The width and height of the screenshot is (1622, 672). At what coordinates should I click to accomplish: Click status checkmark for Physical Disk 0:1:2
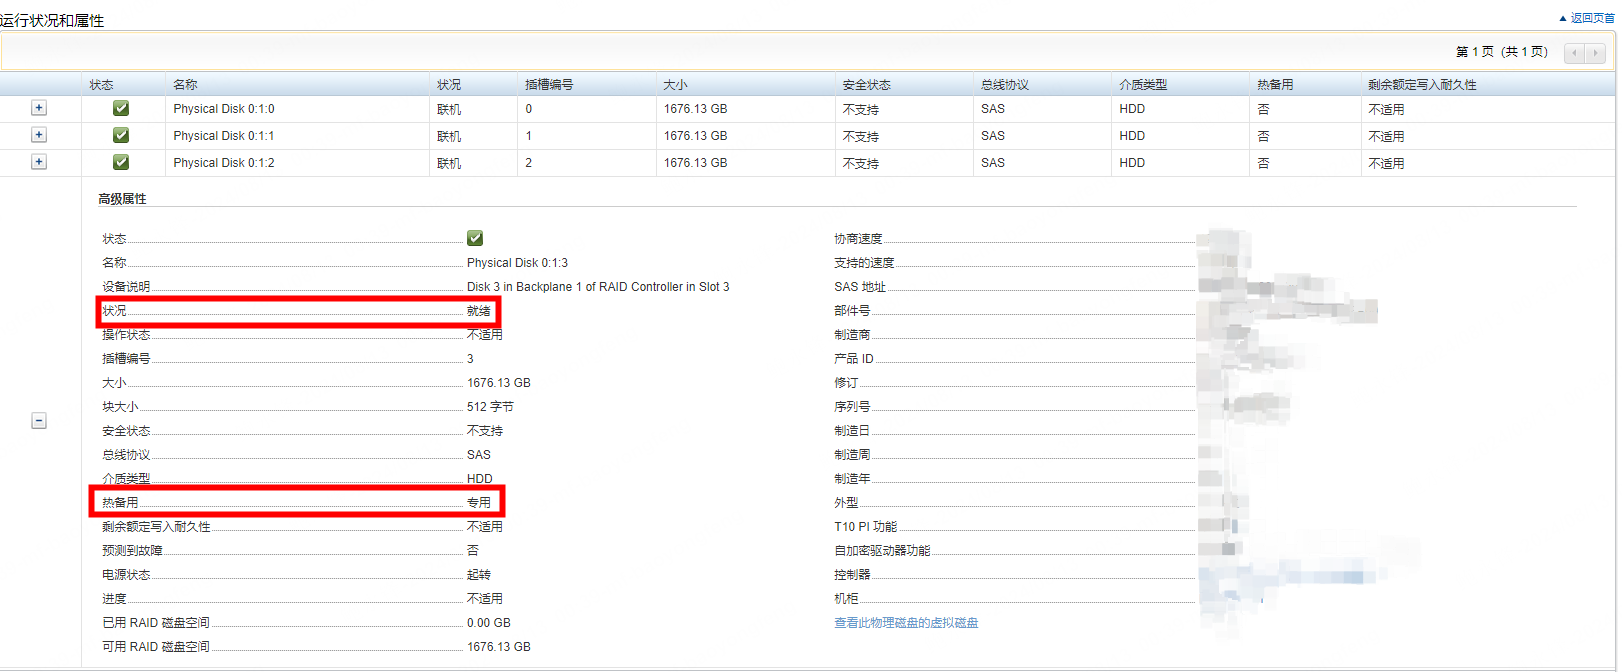(x=121, y=162)
